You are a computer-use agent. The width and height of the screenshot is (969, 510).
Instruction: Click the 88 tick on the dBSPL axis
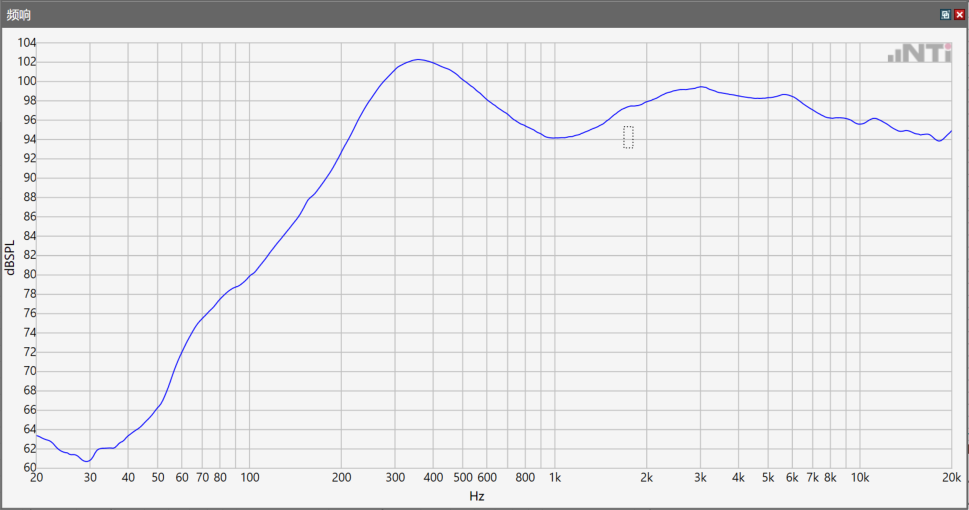(x=30, y=197)
